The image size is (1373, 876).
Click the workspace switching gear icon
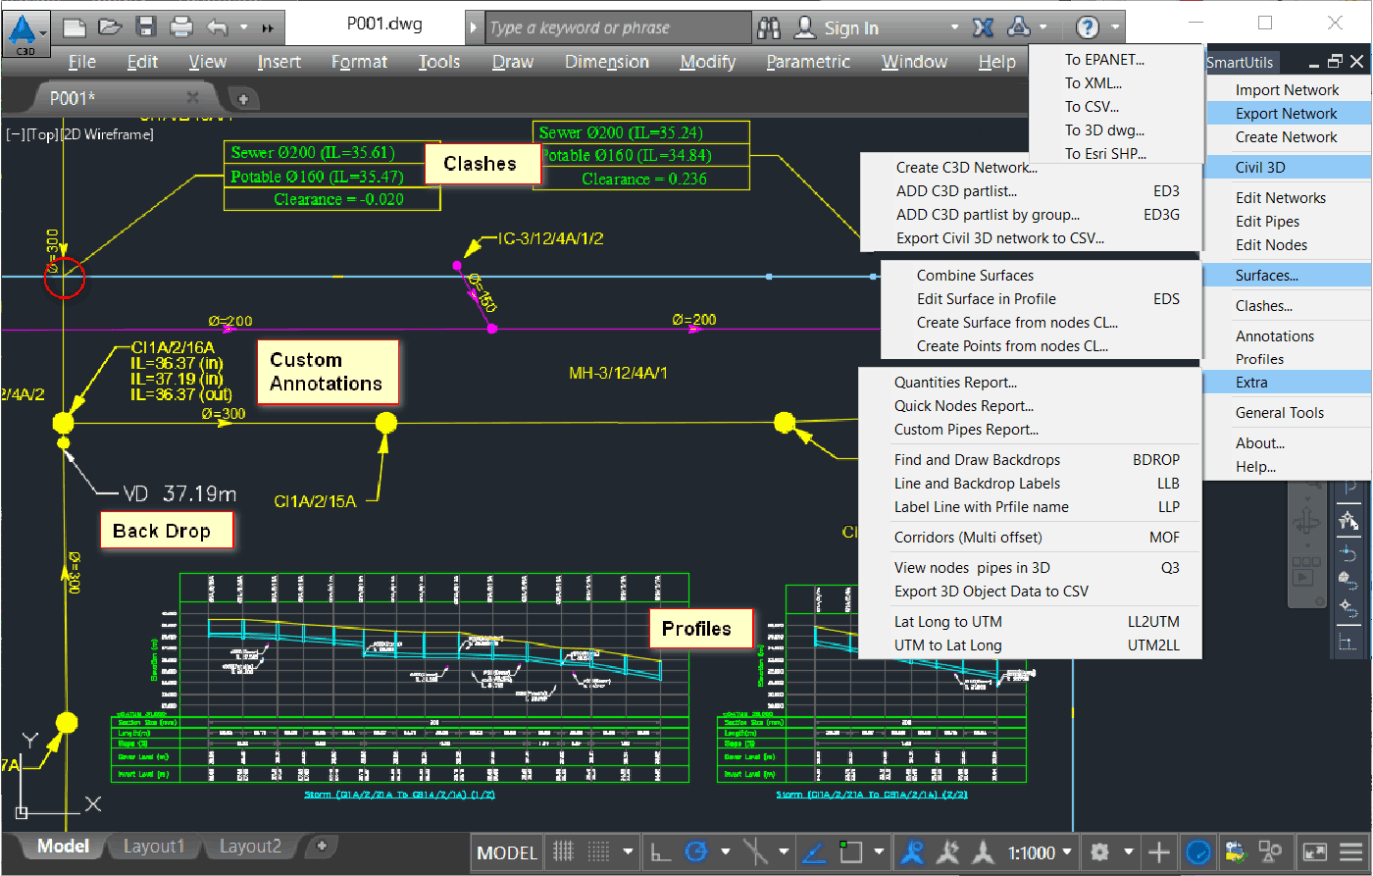click(1099, 852)
